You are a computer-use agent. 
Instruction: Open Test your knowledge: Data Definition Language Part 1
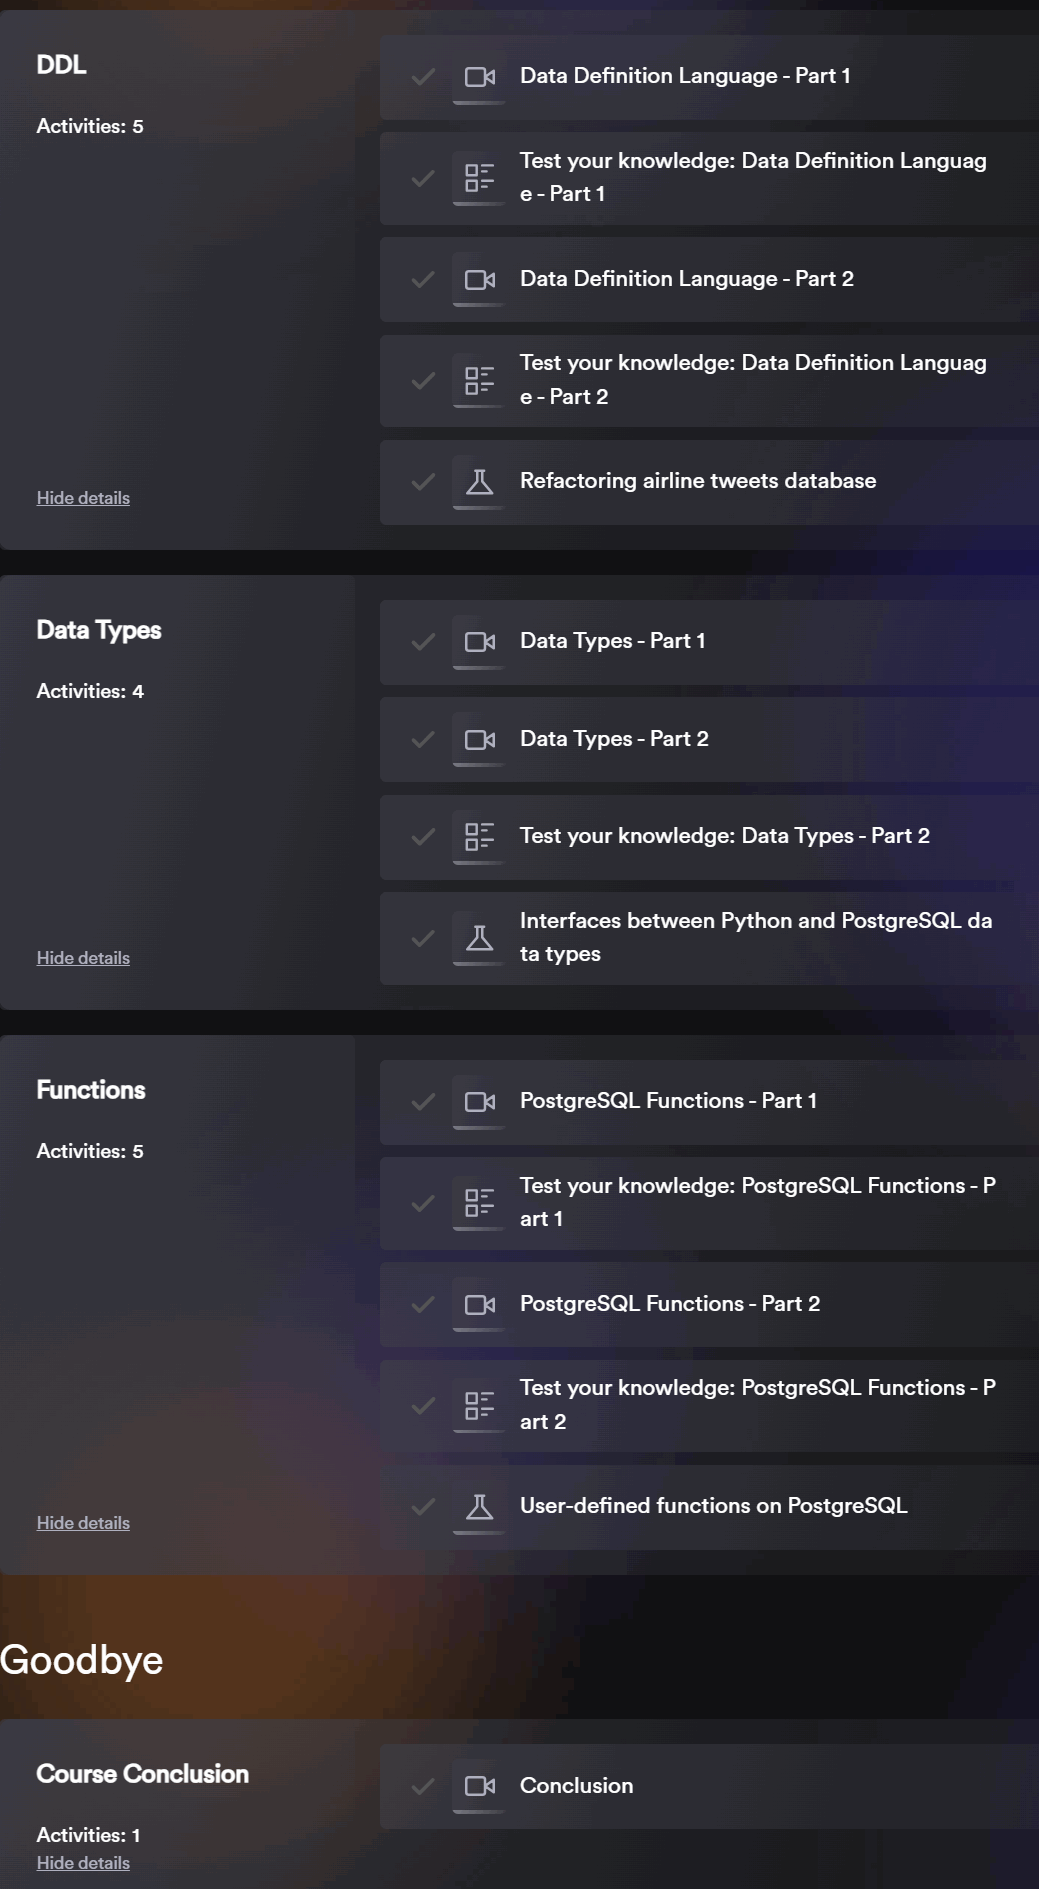pos(709,178)
